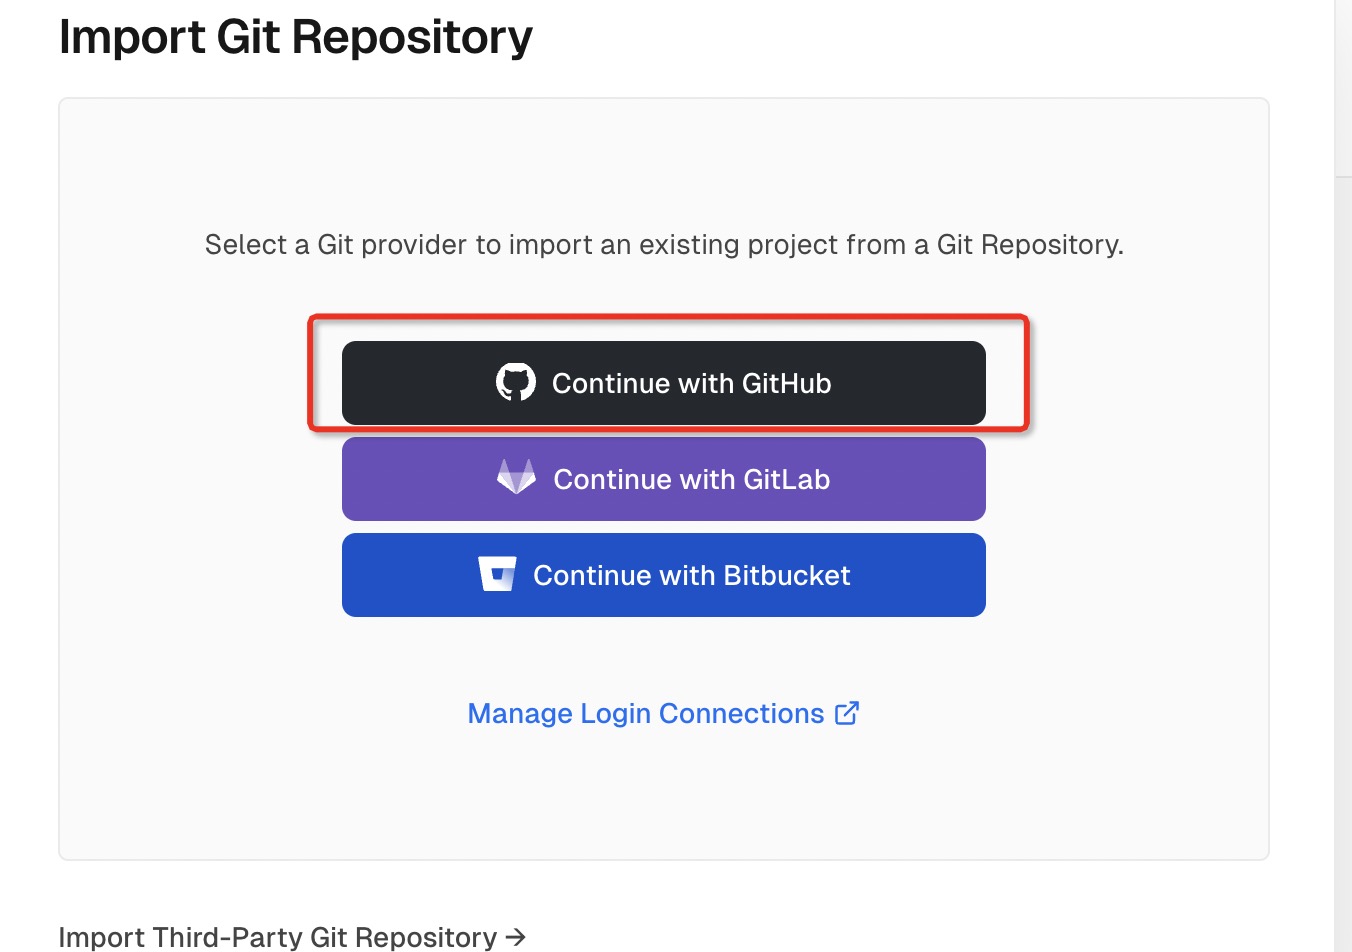The image size is (1352, 952).
Task: Click the arrow icon after Import Third-Party Git Repository
Action: pos(515,937)
